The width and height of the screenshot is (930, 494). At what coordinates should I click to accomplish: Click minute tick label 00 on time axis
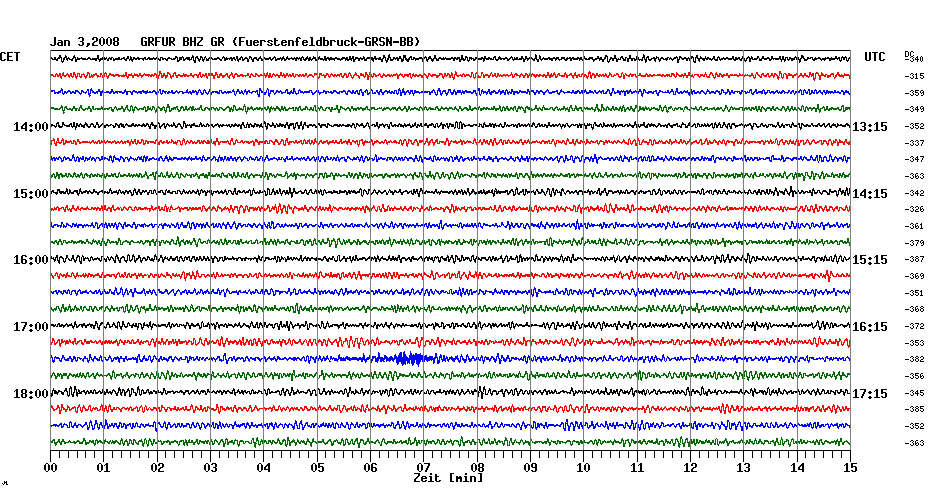click(50, 467)
